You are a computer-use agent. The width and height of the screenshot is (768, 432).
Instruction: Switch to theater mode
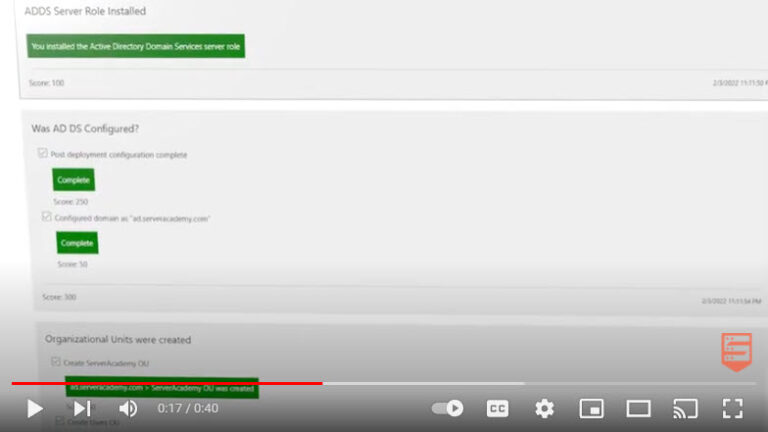(638, 408)
